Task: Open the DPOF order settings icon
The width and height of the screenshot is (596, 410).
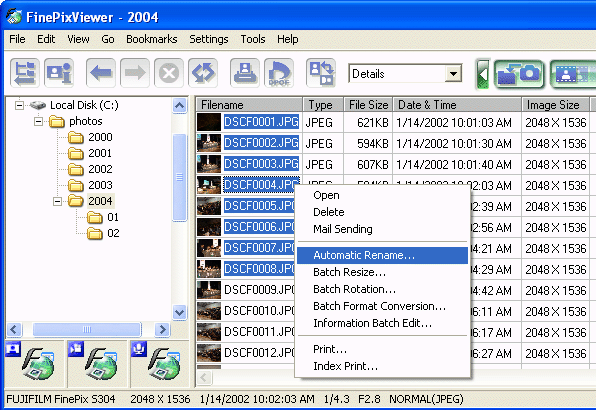Action: [x=279, y=72]
